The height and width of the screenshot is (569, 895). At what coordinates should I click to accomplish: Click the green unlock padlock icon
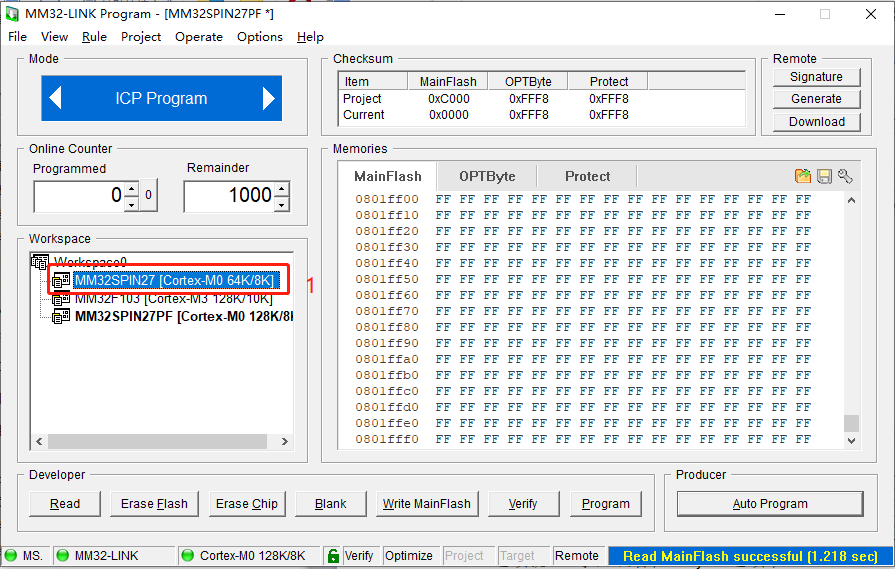click(333, 555)
